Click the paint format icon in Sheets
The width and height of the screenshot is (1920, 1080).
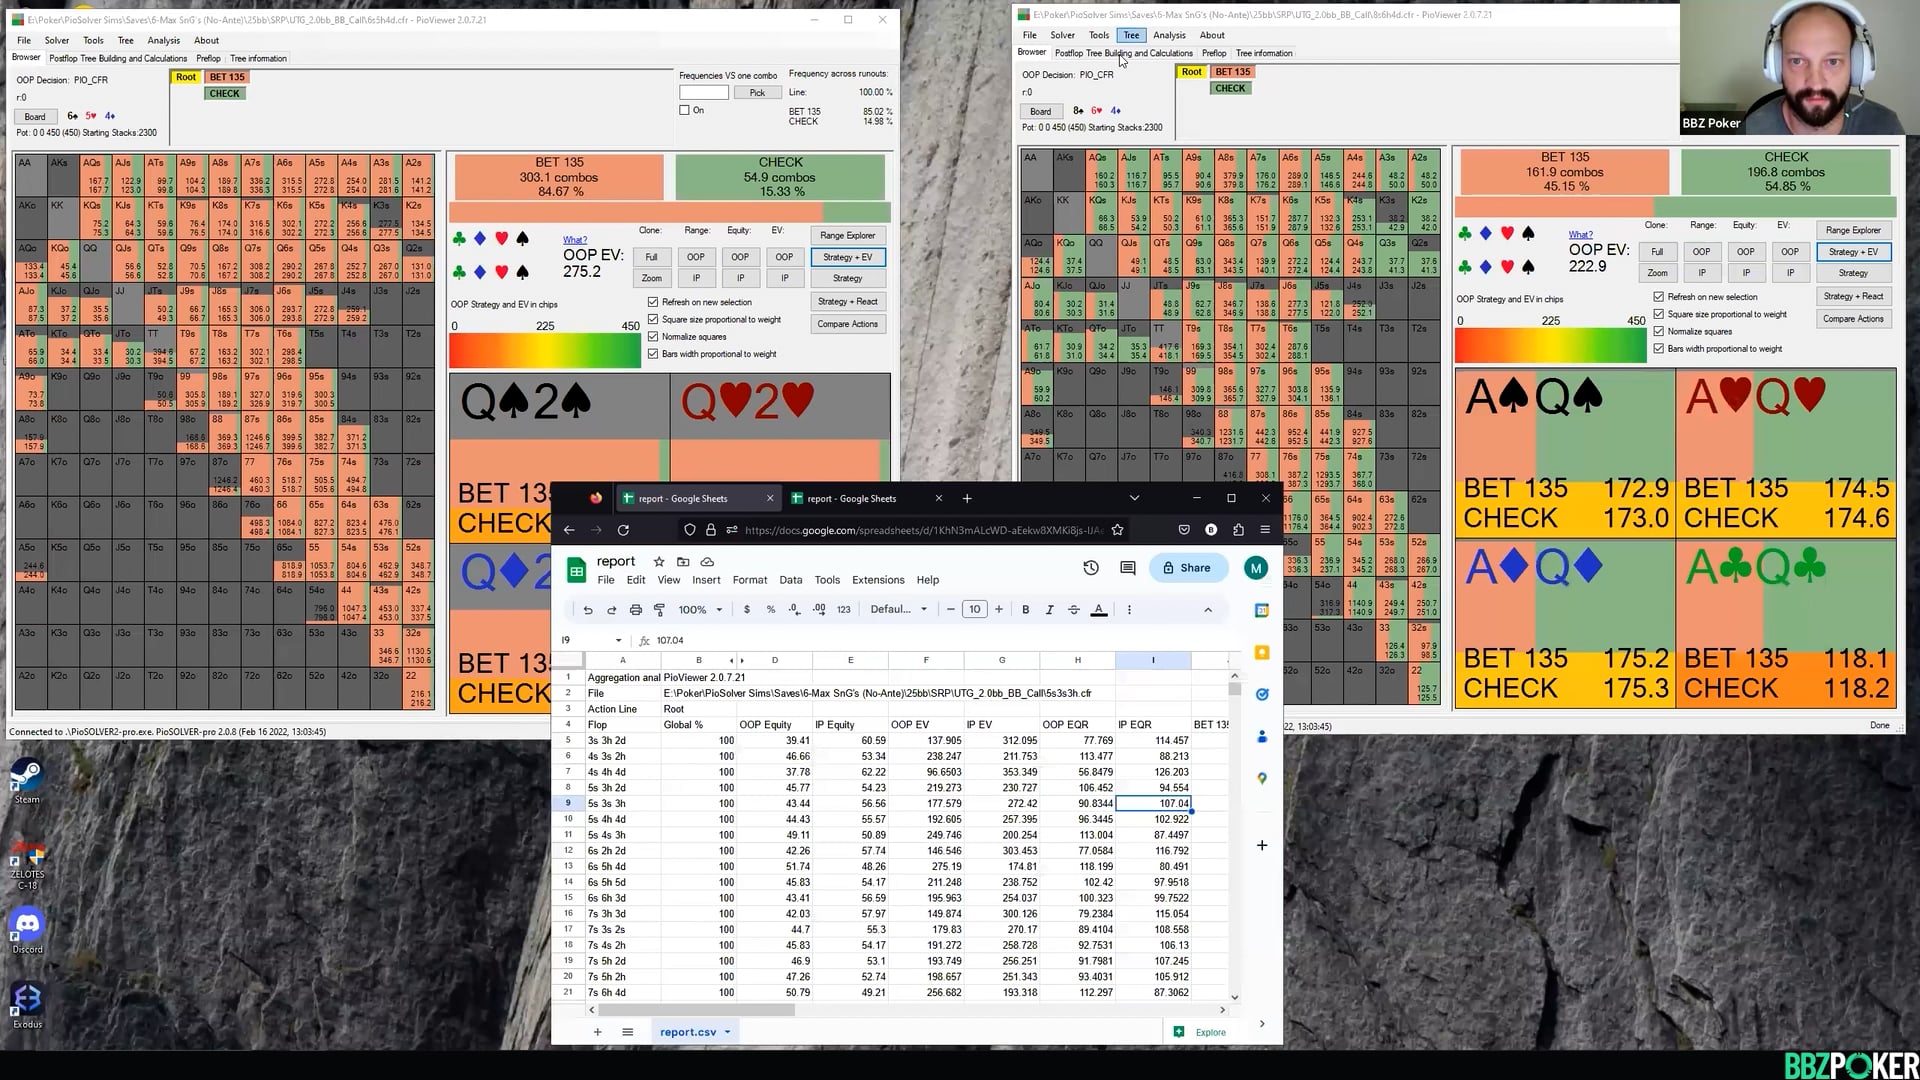pyautogui.click(x=659, y=610)
